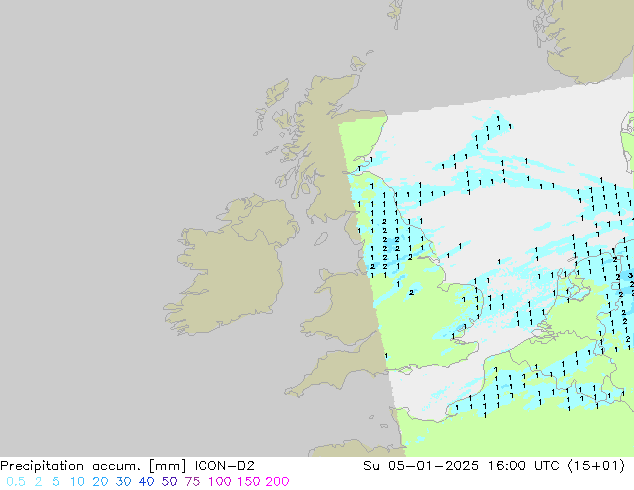This screenshot has height=490, width=634.
Task: Click the 40 mm legend value
Action: coord(146,482)
